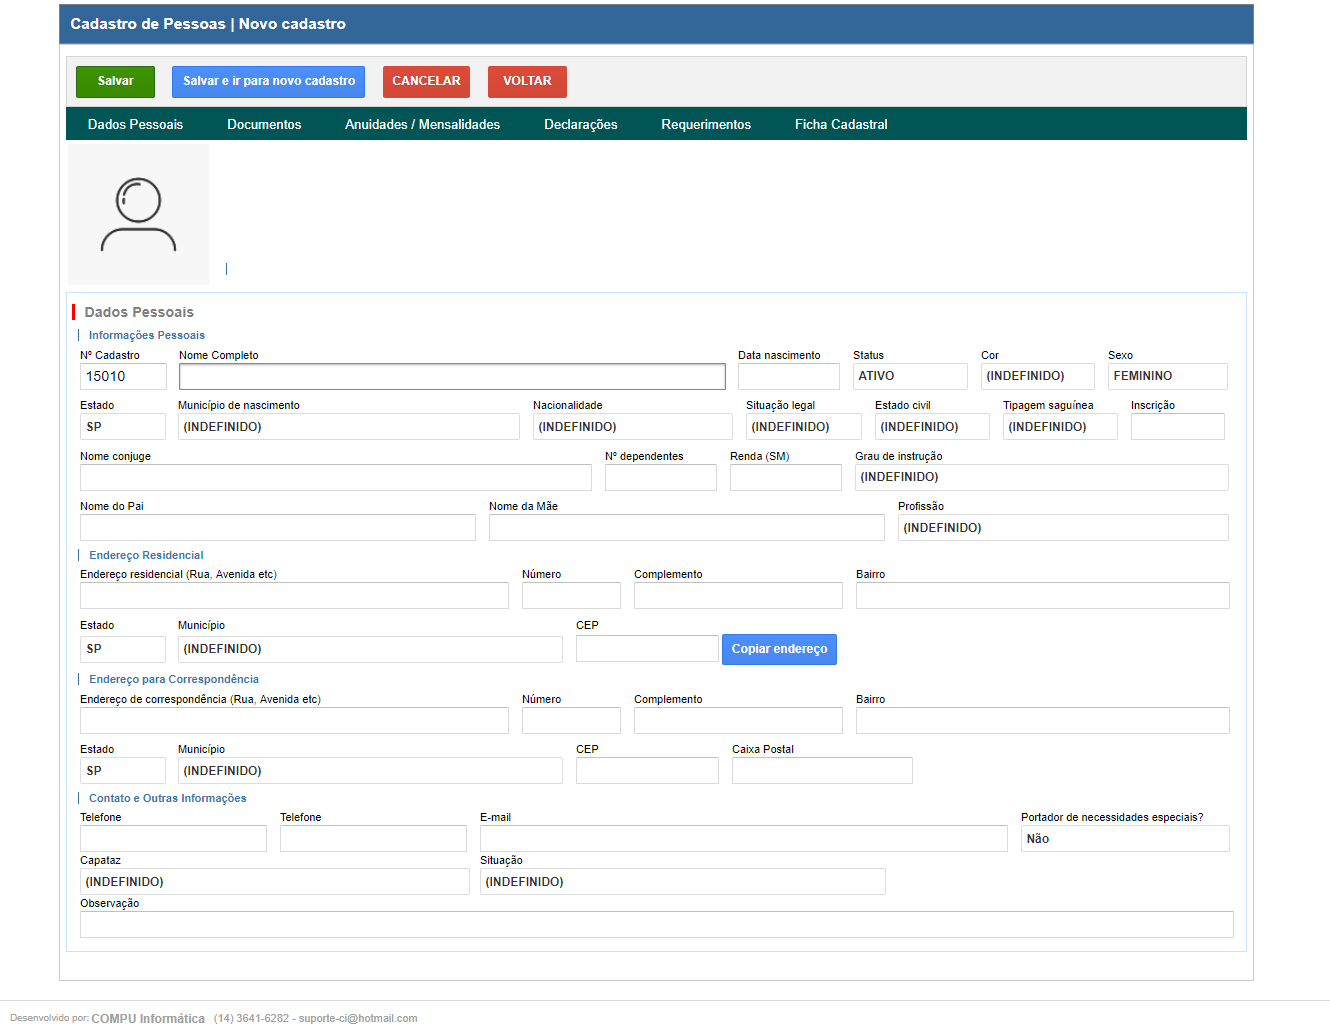Click the suporte-ci@hotmail.com footer email
This screenshot has width=1330, height=1033.
point(358,1018)
